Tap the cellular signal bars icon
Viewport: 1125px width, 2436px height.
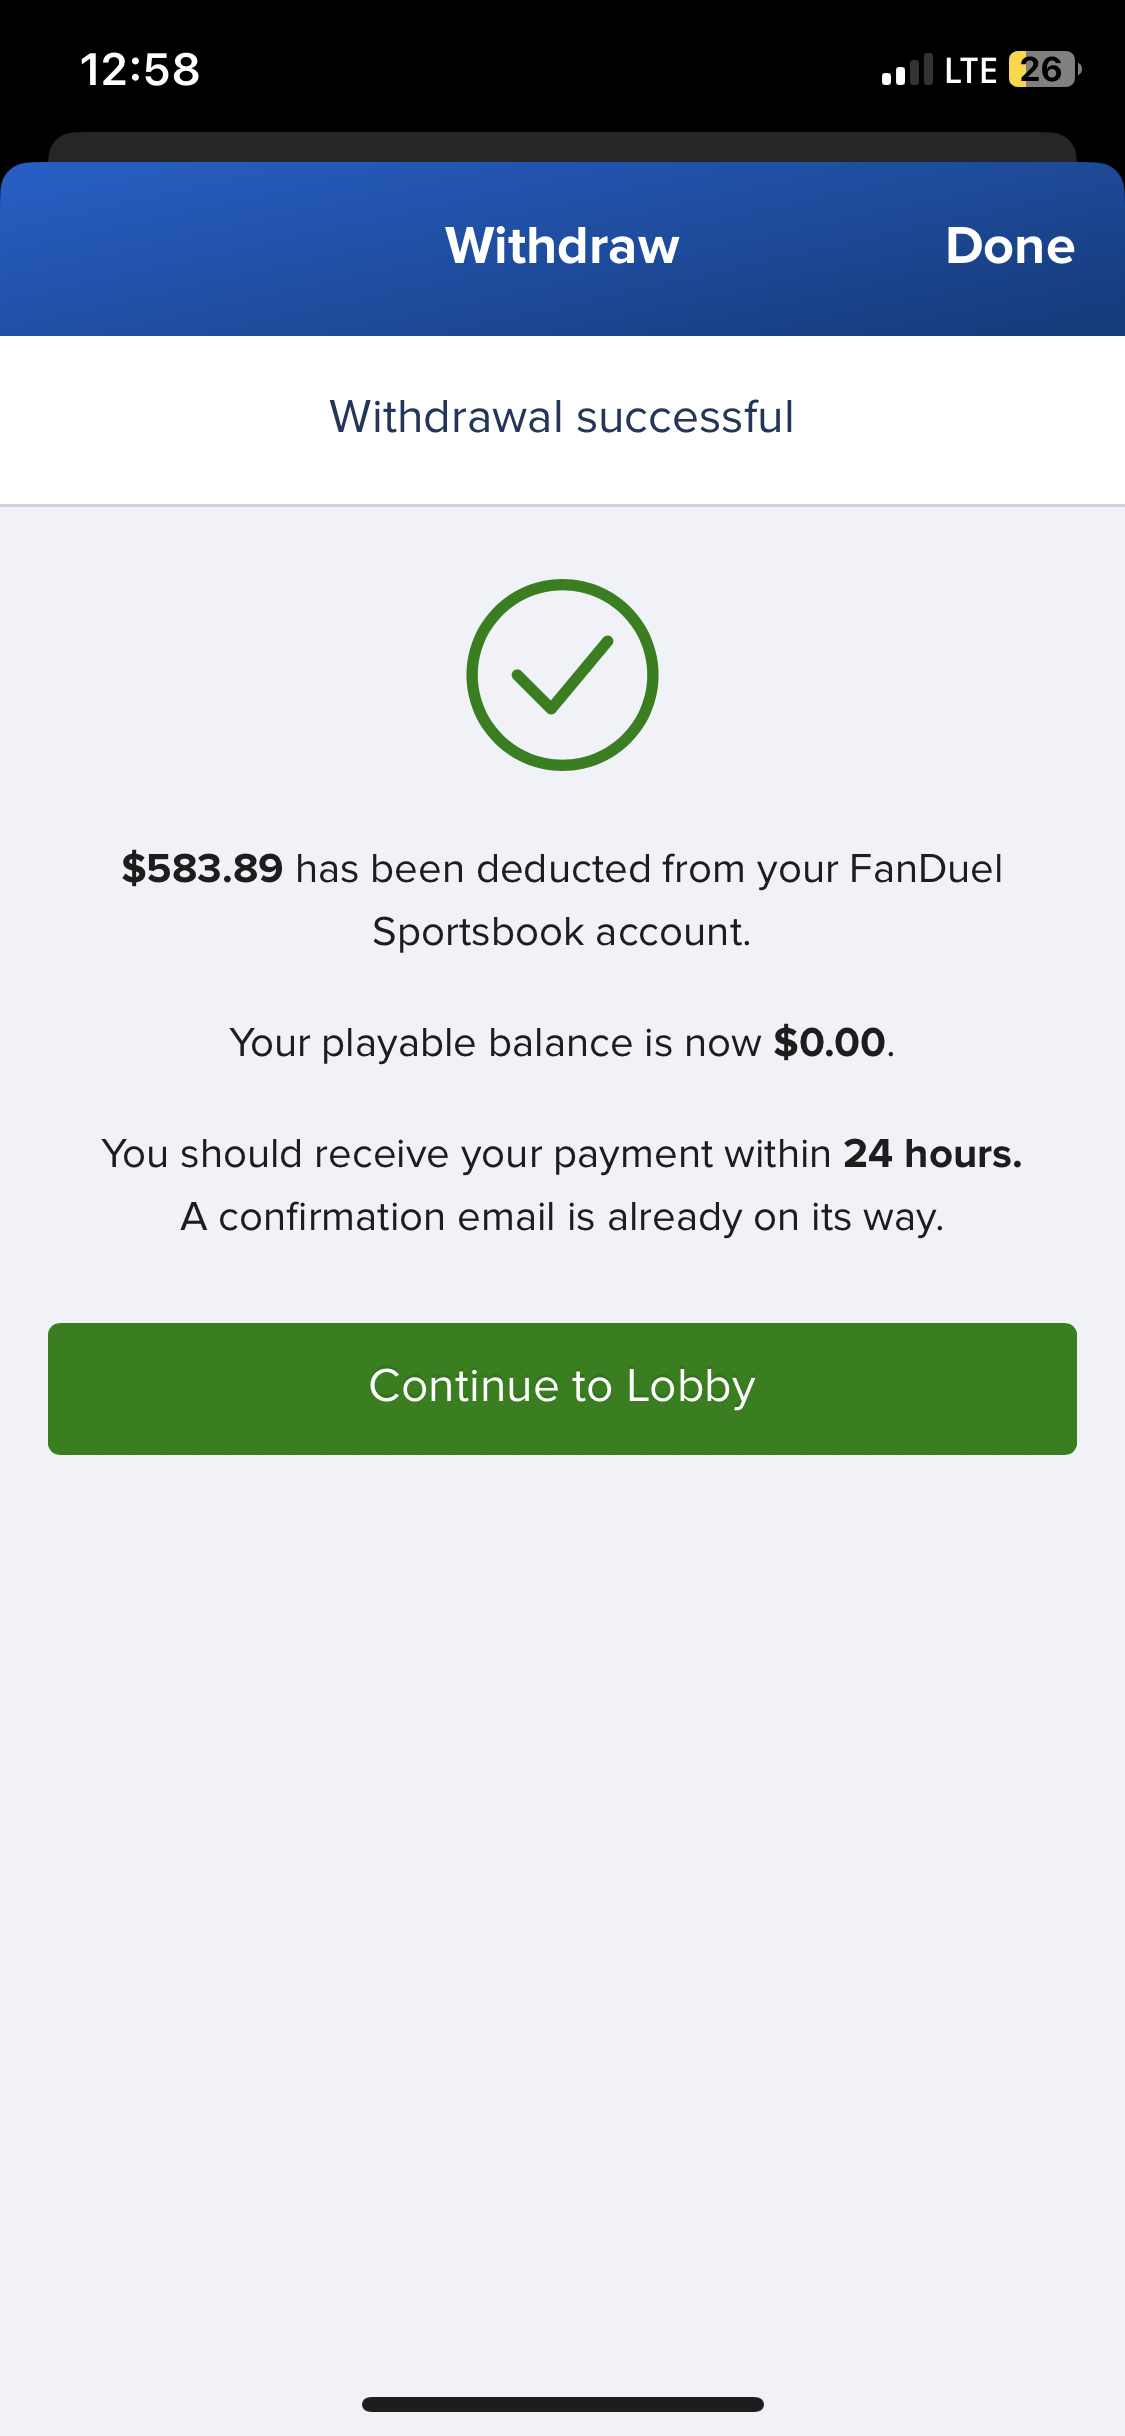point(906,70)
